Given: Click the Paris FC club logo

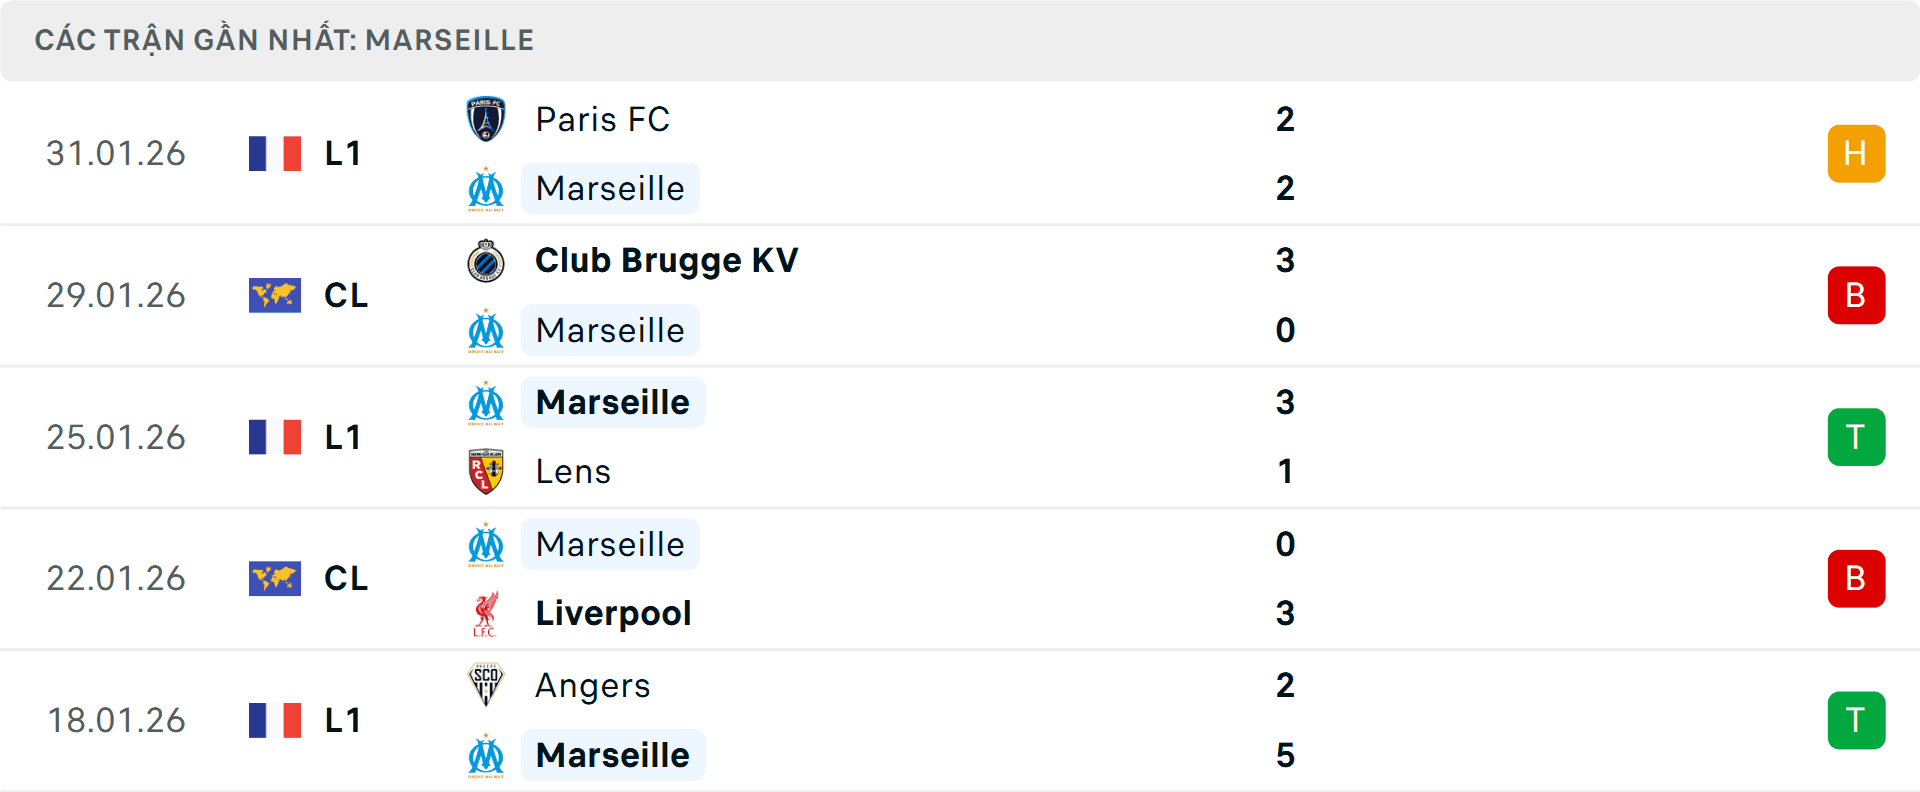Looking at the screenshot, I should point(487,119).
